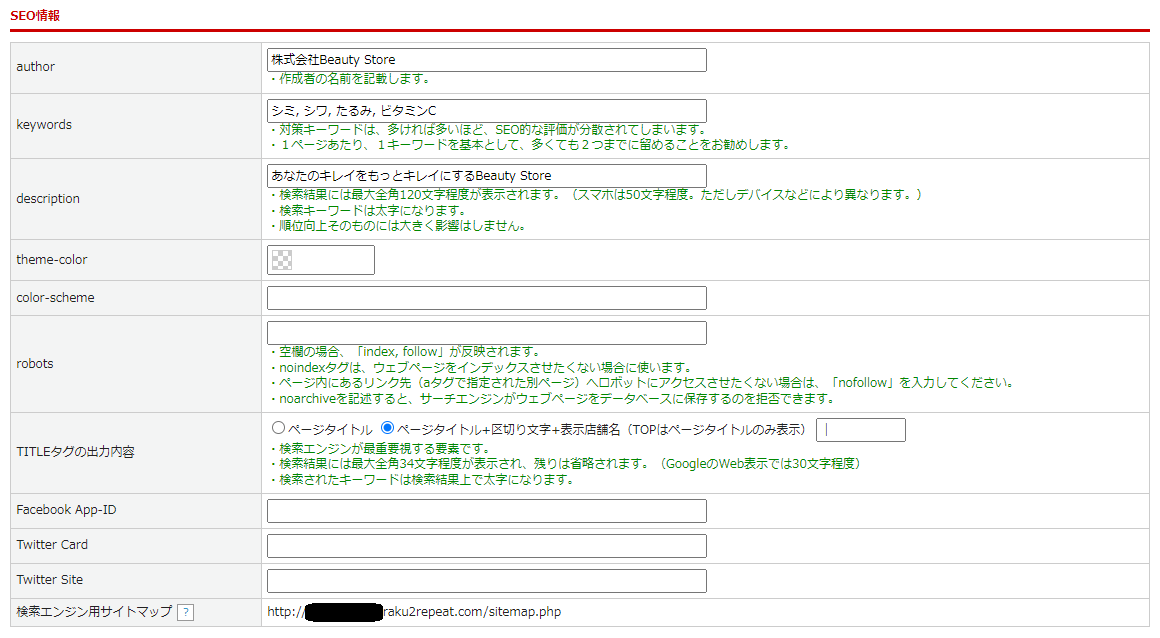Click the sitemap.php URL text
Image resolution: width=1160 pixels, height=638 pixels.
(414, 612)
